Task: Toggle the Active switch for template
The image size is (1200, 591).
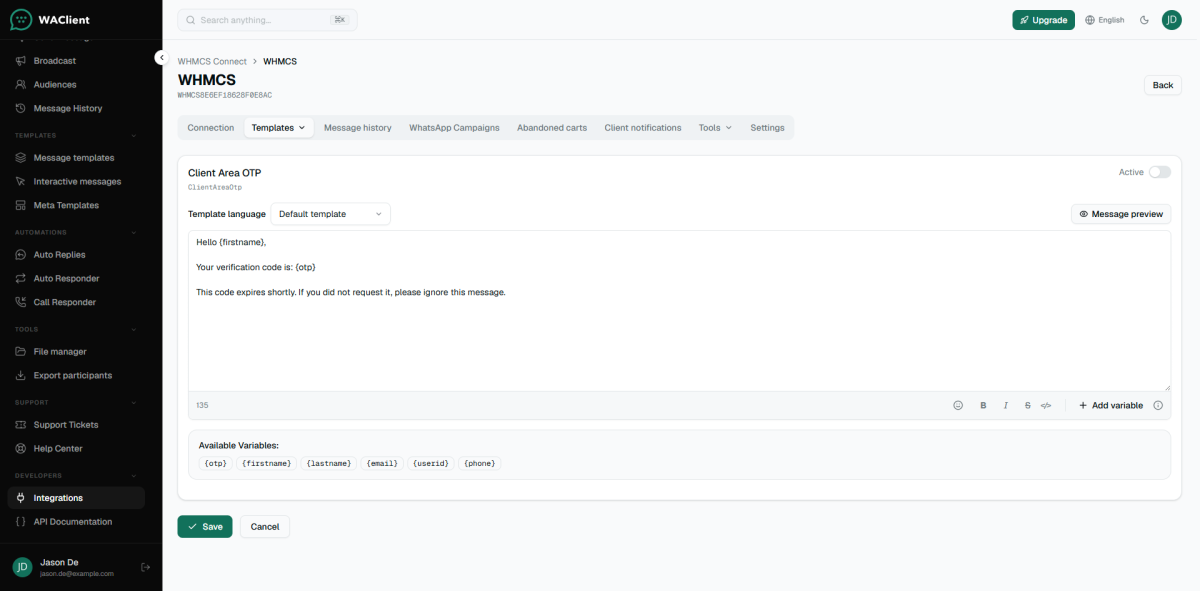Action: [1159, 172]
